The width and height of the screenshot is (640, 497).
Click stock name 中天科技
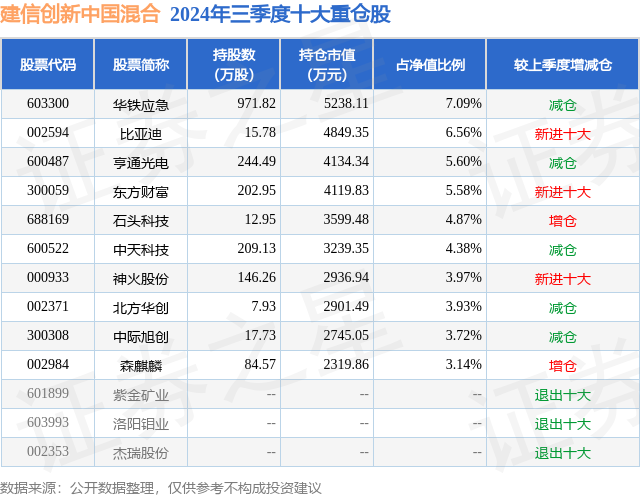141,250
